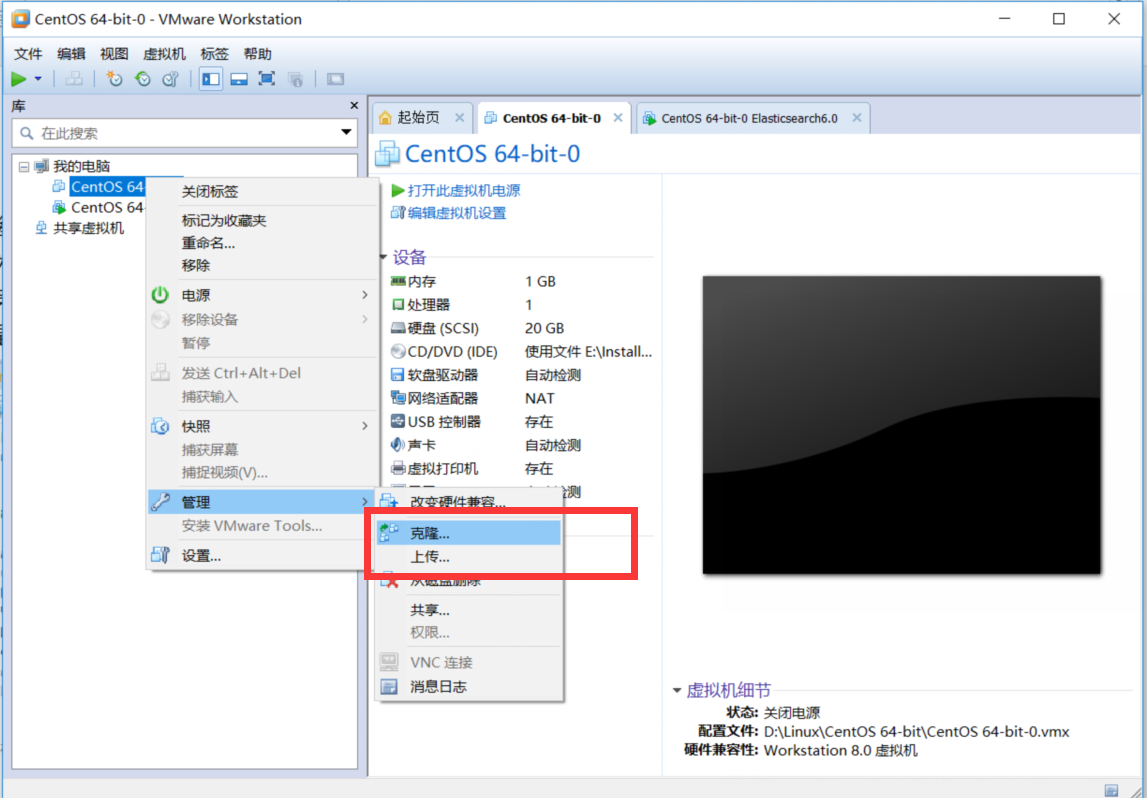
Task: Toggle the library sidebar view icon
Action: [x=210, y=79]
